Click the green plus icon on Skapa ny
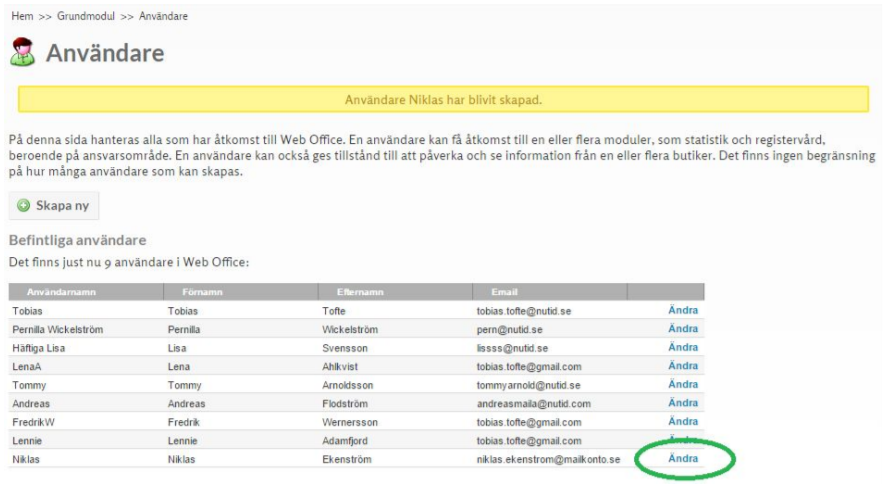The height and width of the screenshot is (484, 891). 24,205
